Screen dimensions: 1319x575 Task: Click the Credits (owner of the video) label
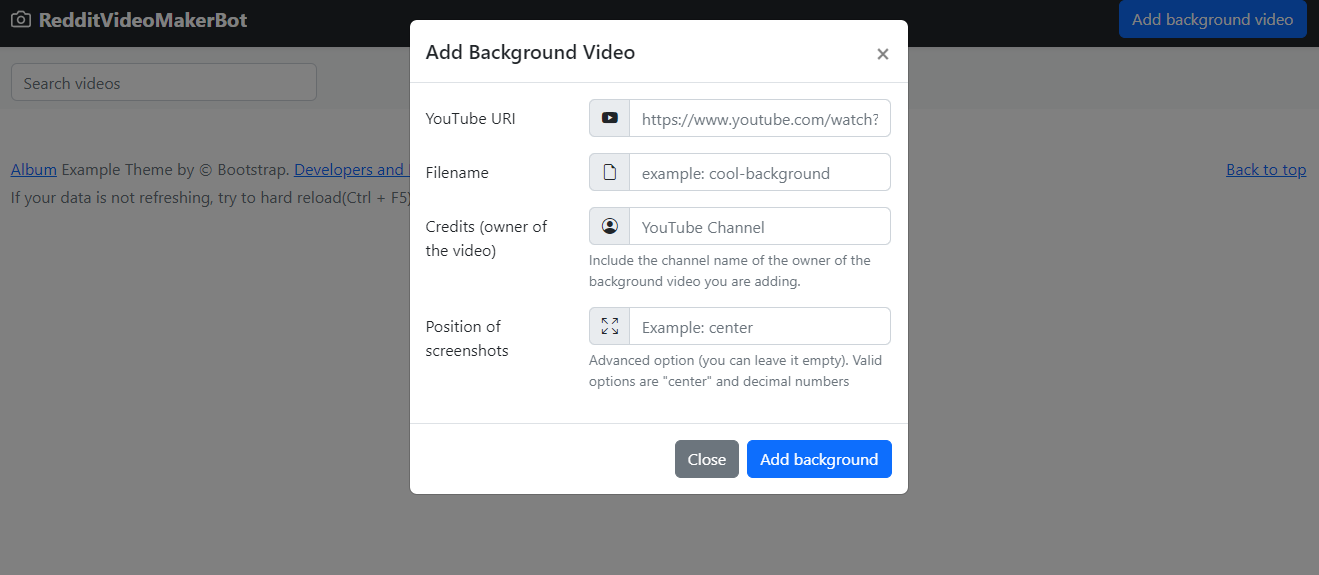(x=487, y=238)
